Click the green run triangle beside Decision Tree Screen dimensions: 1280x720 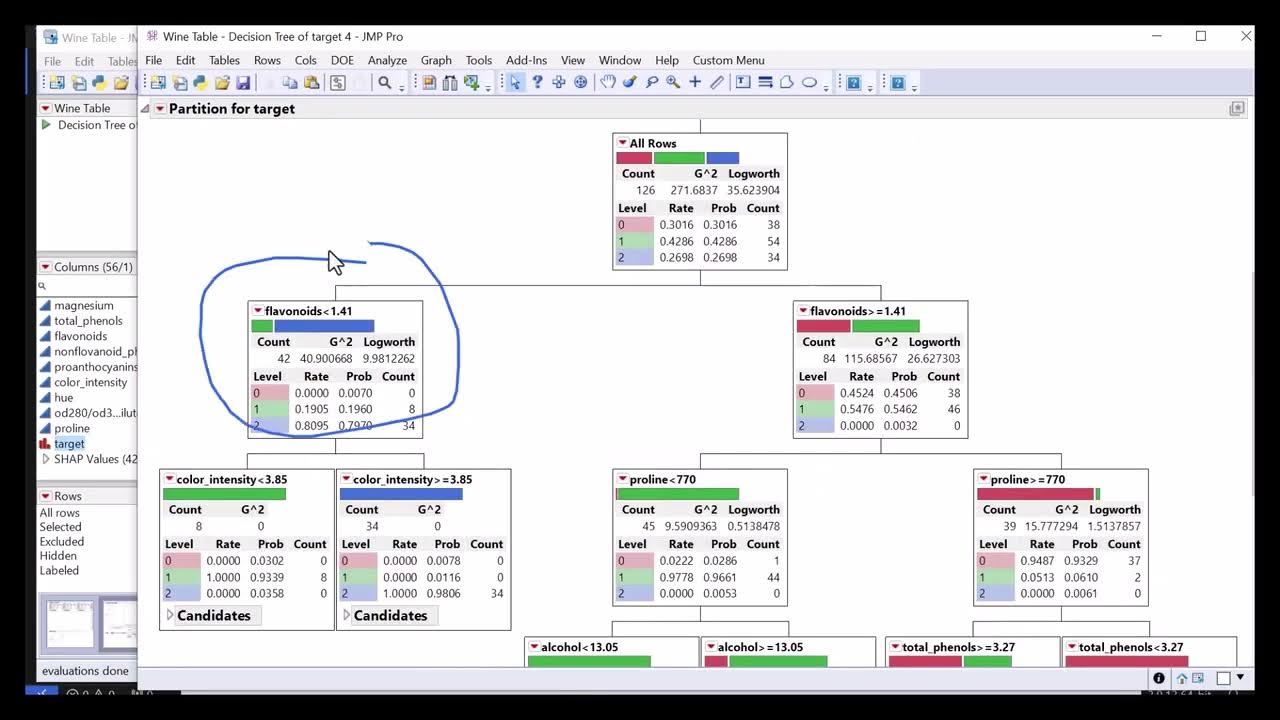[x=46, y=125]
